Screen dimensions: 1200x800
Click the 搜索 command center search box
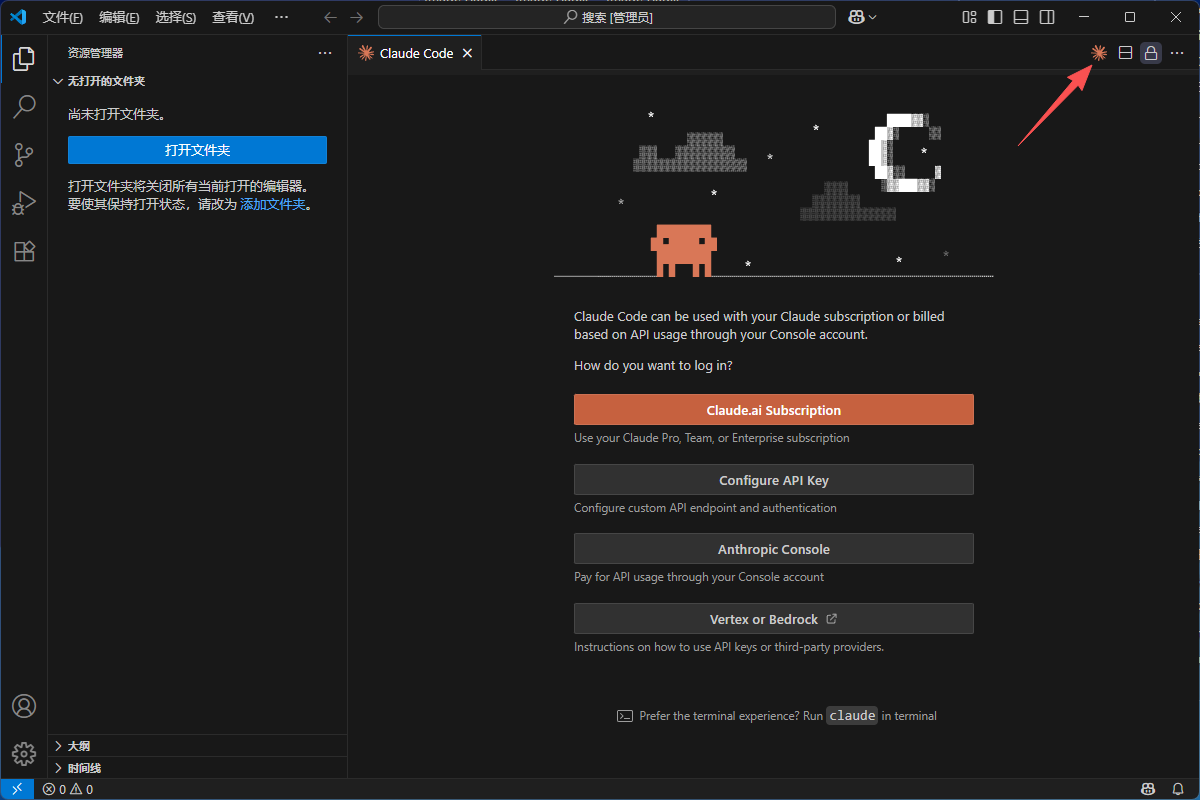(607, 17)
